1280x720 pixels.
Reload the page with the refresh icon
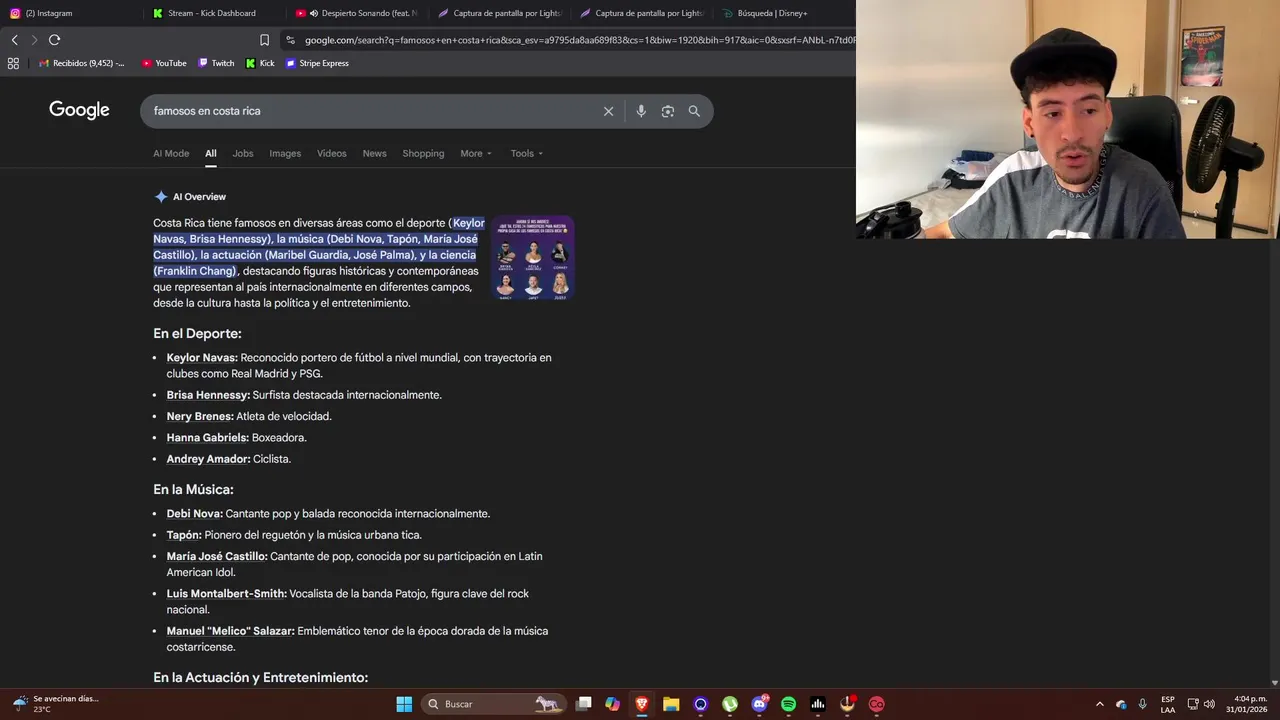(x=54, y=40)
